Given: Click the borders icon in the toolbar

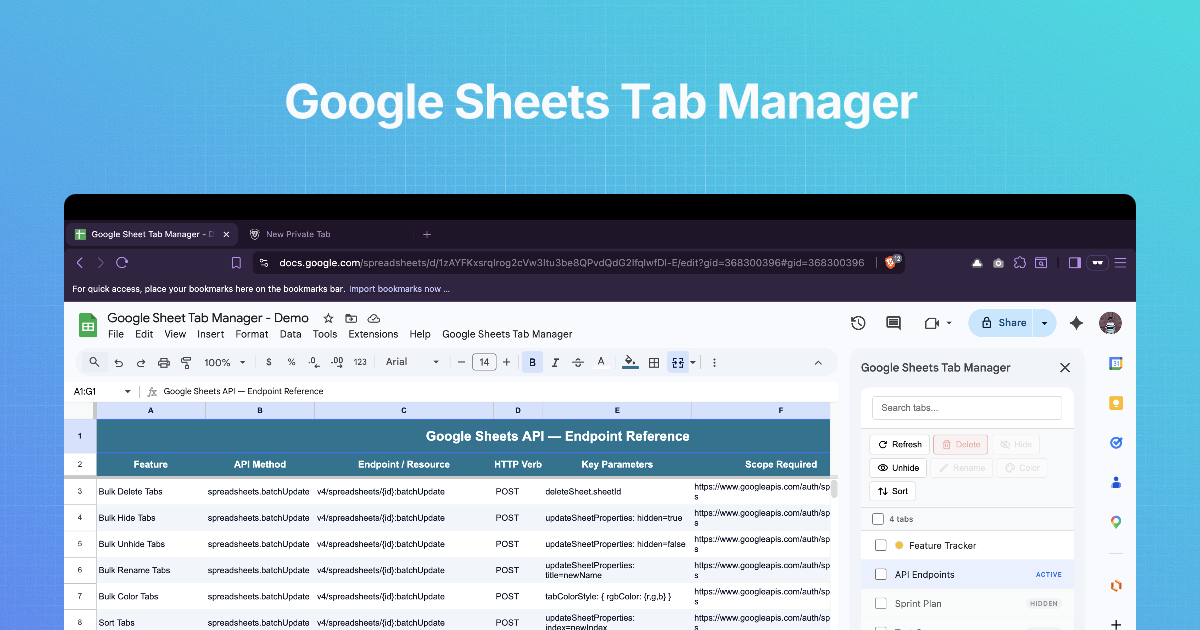Looking at the screenshot, I should coord(653,362).
